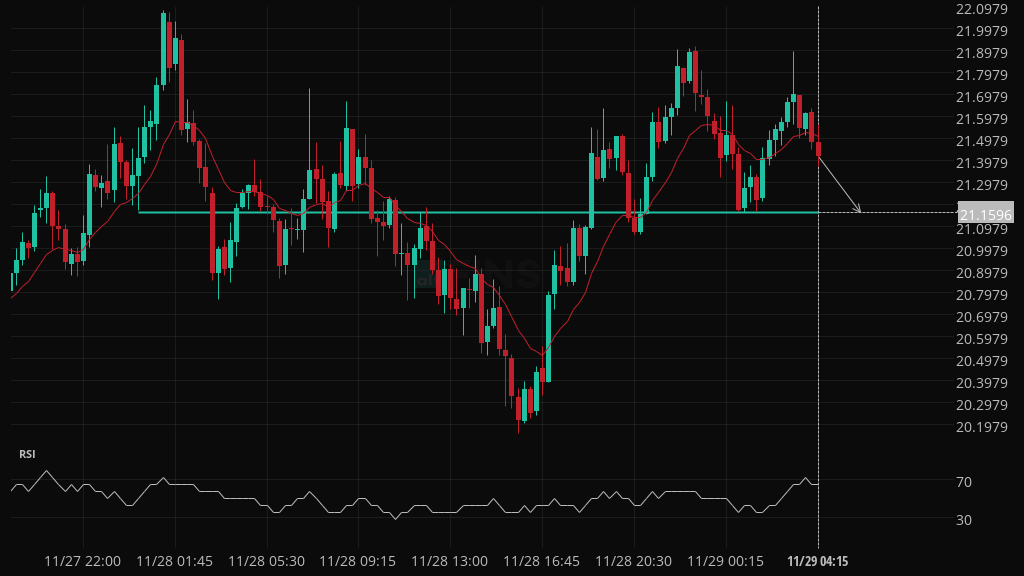
Task: Click the 11/27 22:00 time axis label
Action: [x=84, y=560]
